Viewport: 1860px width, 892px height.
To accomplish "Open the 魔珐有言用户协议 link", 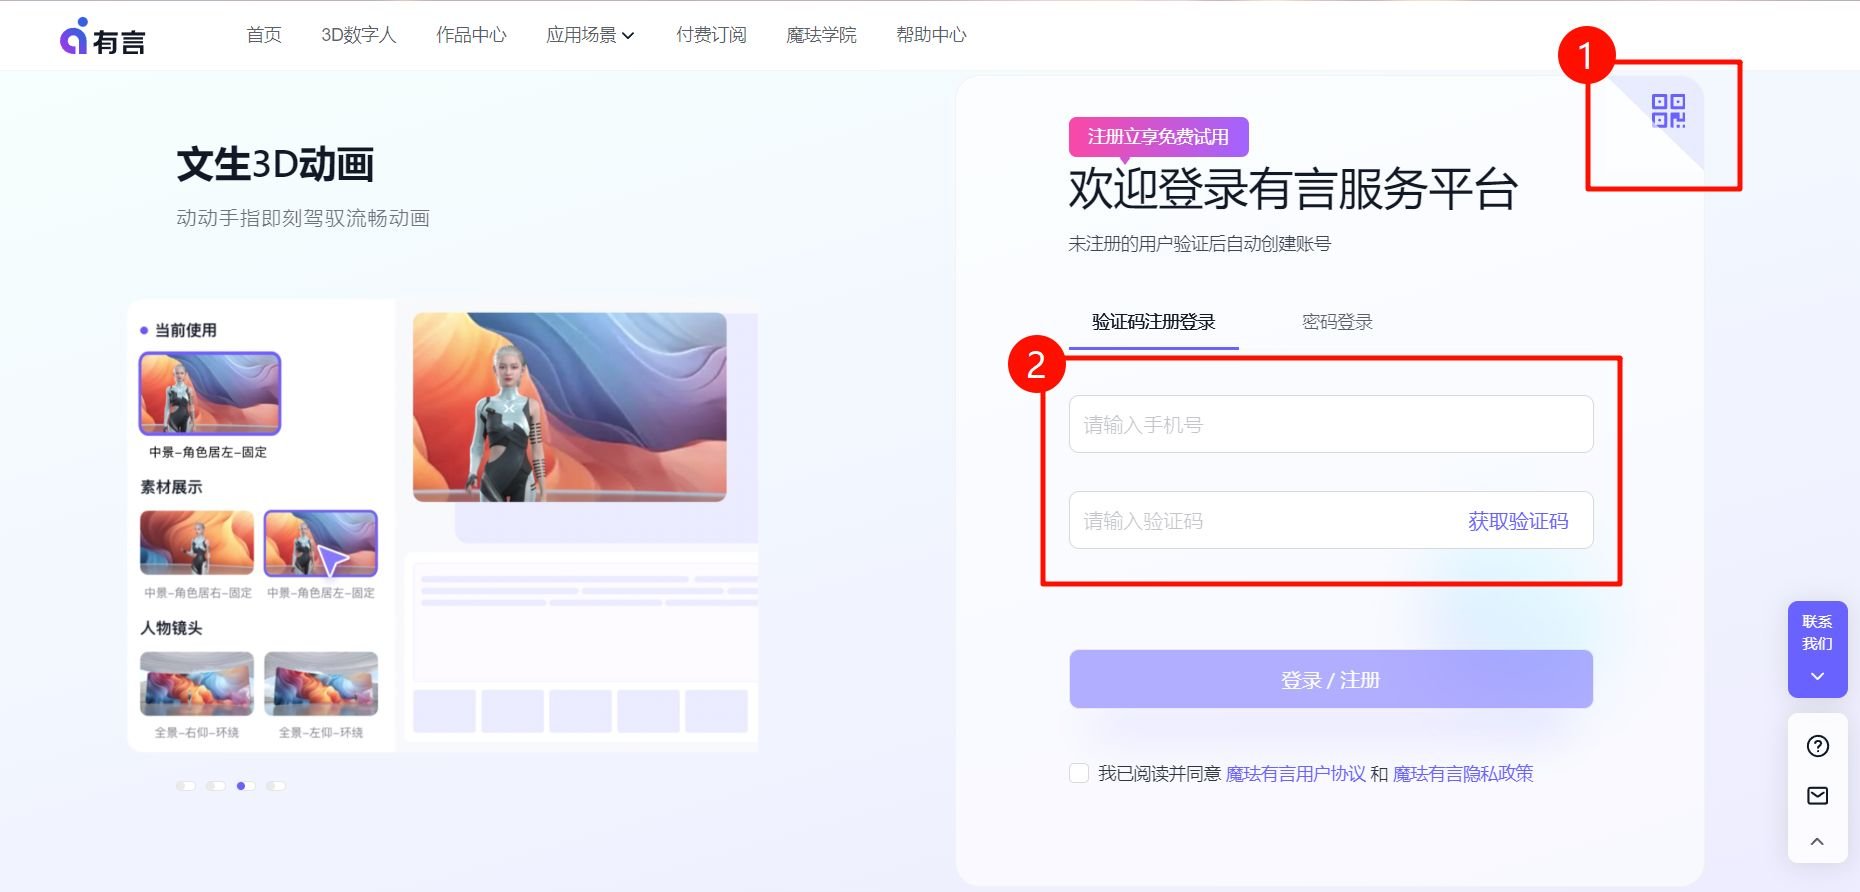I will (1295, 774).
